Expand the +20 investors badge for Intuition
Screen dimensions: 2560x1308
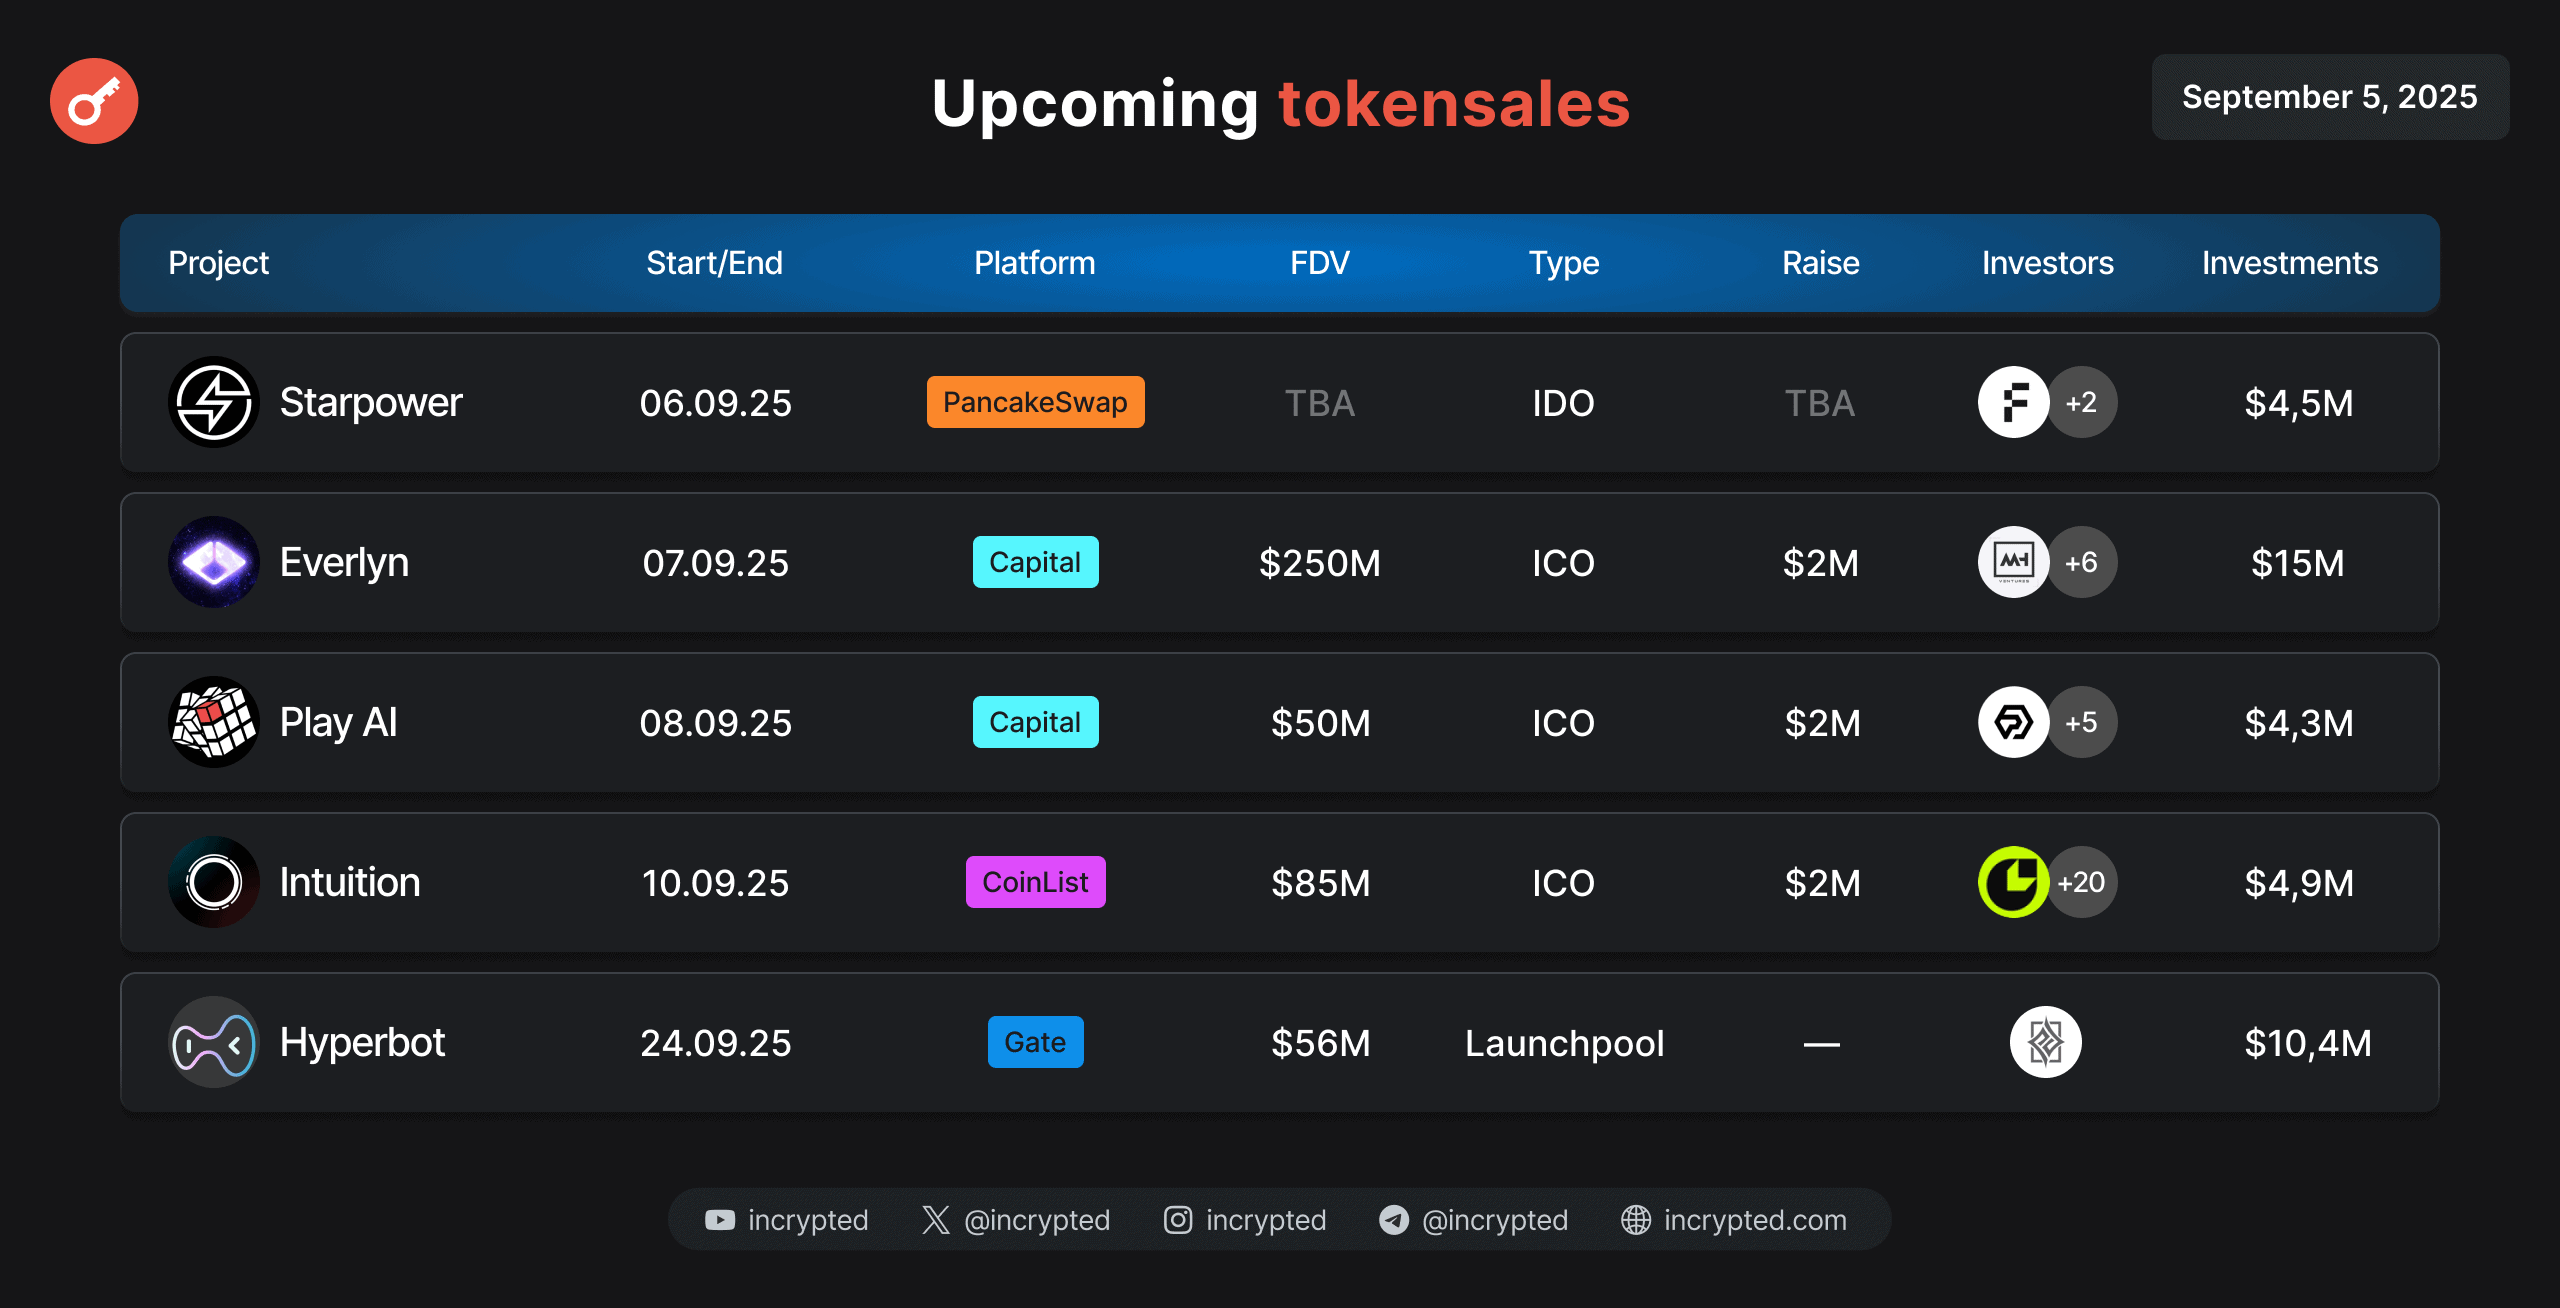click(2083, 882)
